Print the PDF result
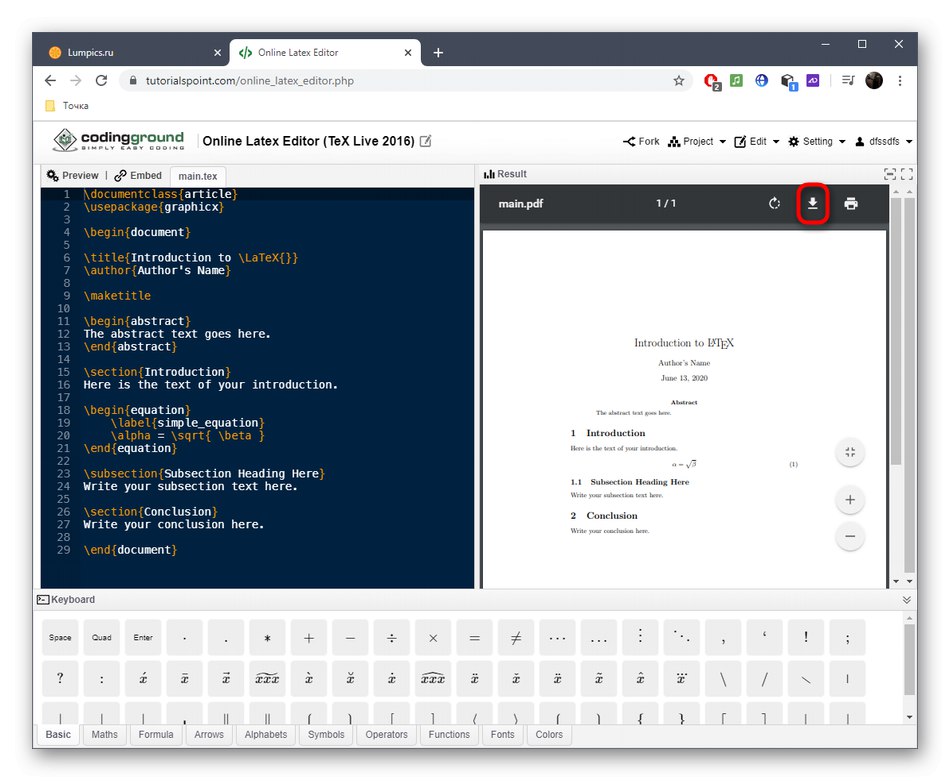Image resolution: width=950 pixels, height=781 pixels. tap(851, 203)
